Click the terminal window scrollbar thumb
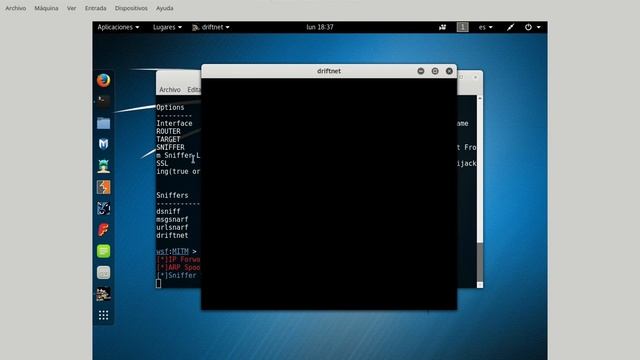The image size is (640, 360). click(x=480, y=262)
